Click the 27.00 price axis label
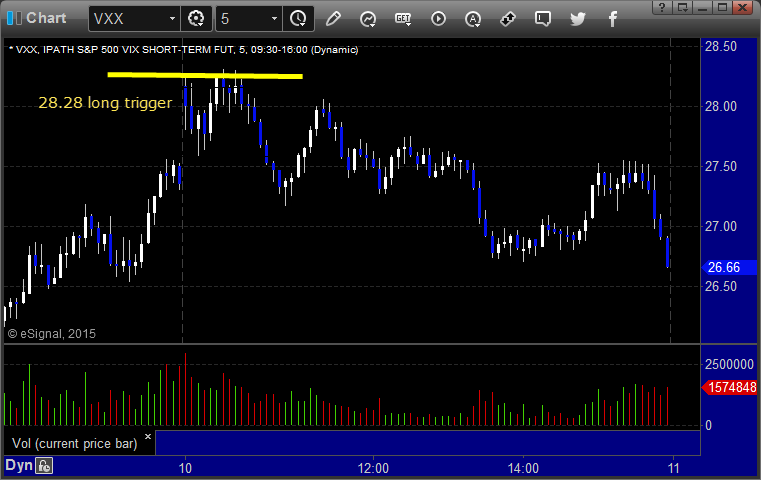The height and width of the screenshot is (480, 761). [x=721, y=226]
